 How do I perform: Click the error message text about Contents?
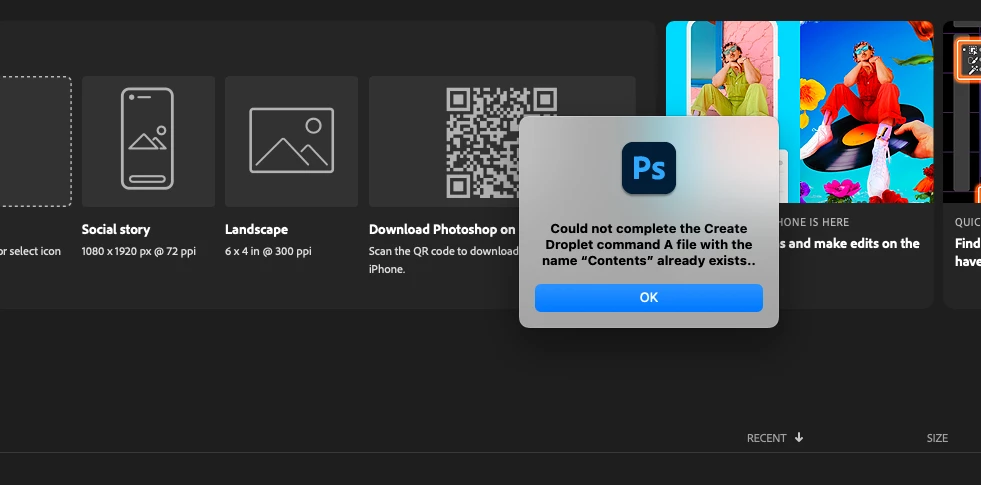click(649, 245)
